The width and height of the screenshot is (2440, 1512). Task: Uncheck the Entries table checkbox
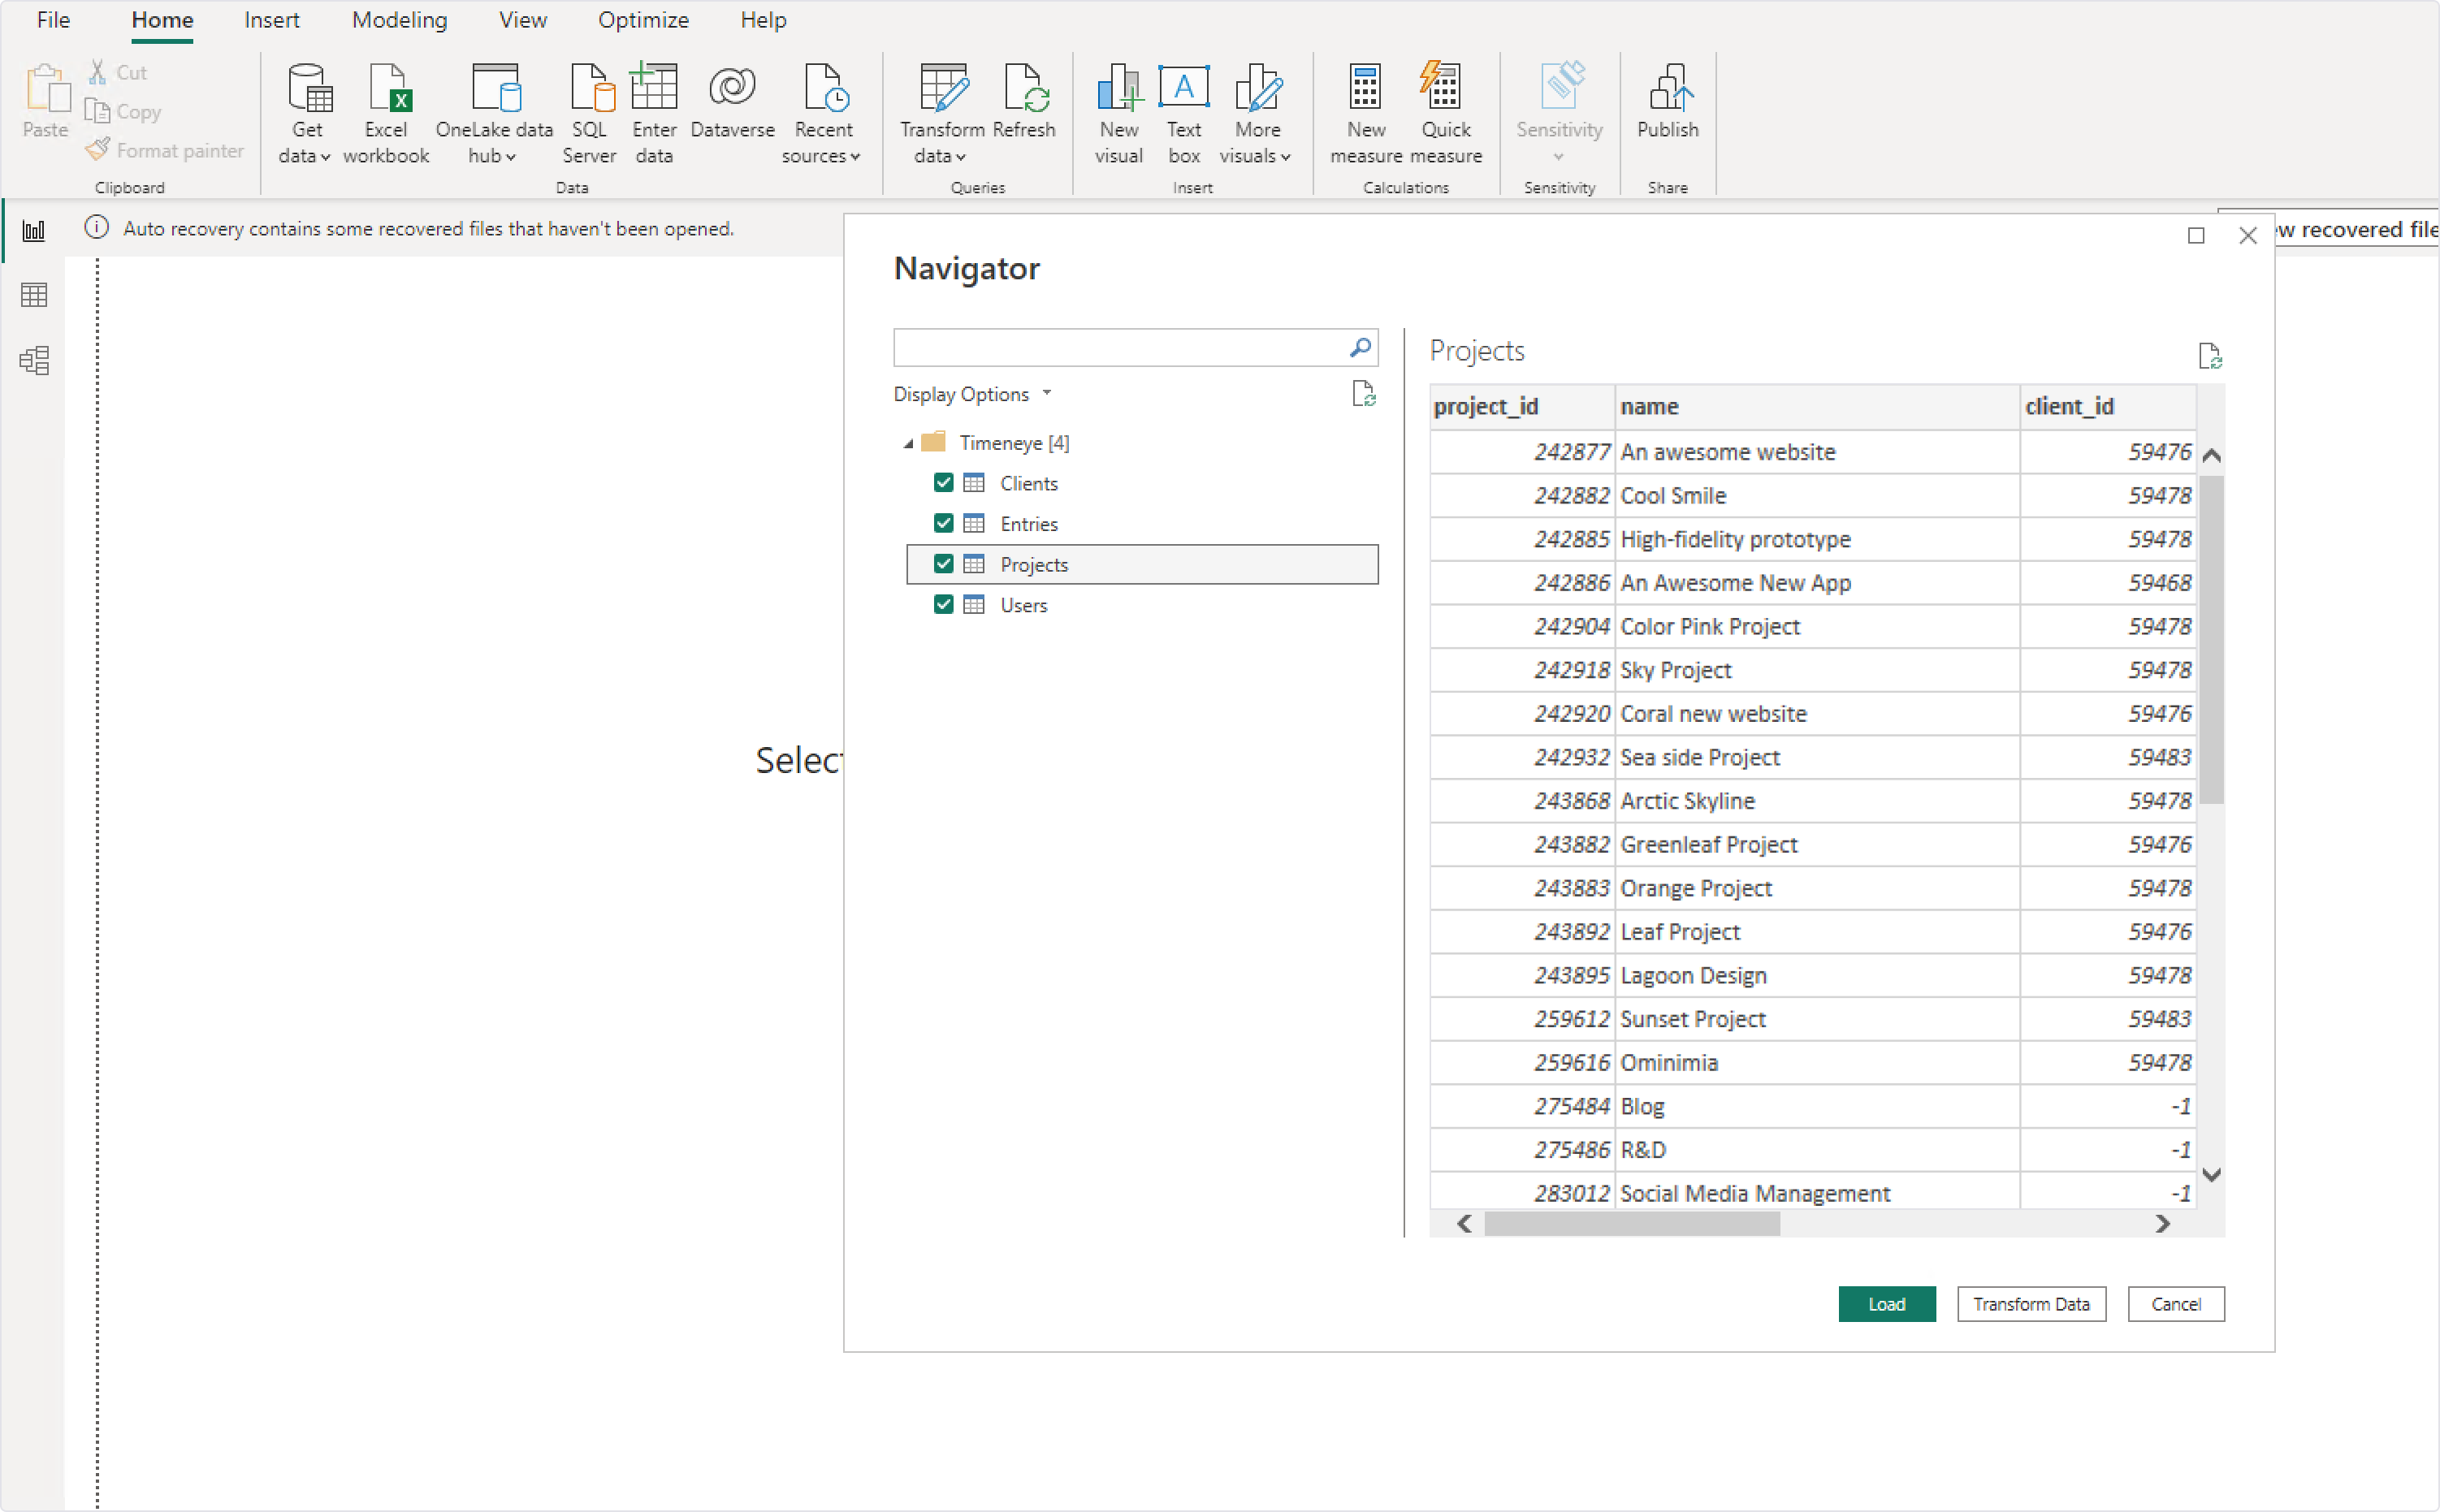tap(943, 523)
